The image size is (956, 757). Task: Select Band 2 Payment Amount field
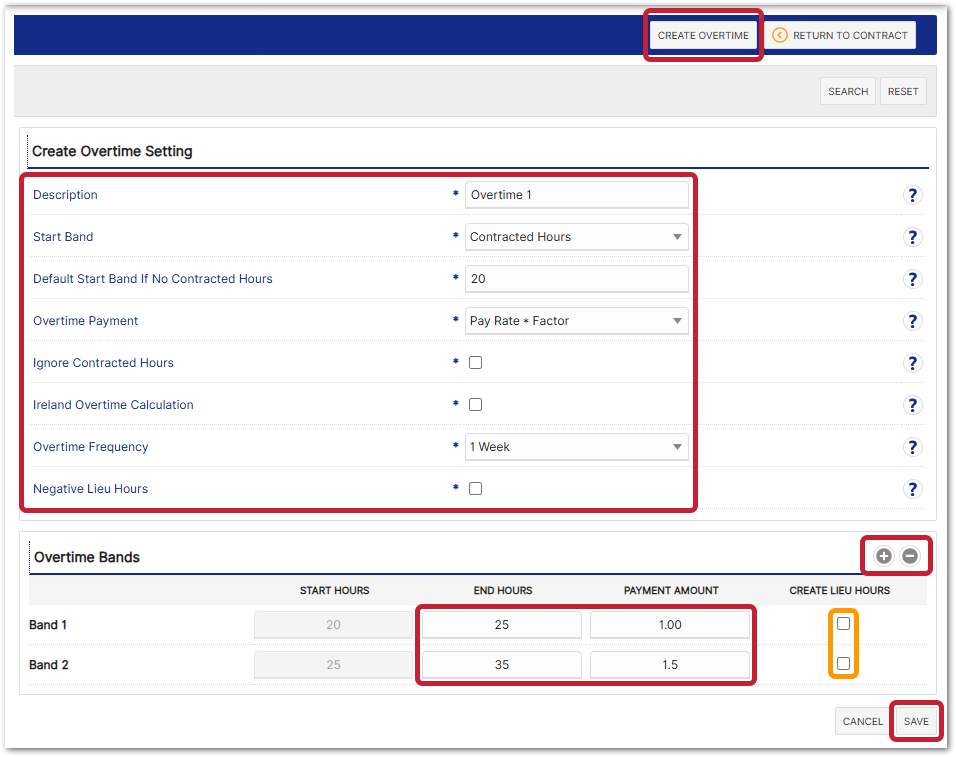tap(670, 665)
